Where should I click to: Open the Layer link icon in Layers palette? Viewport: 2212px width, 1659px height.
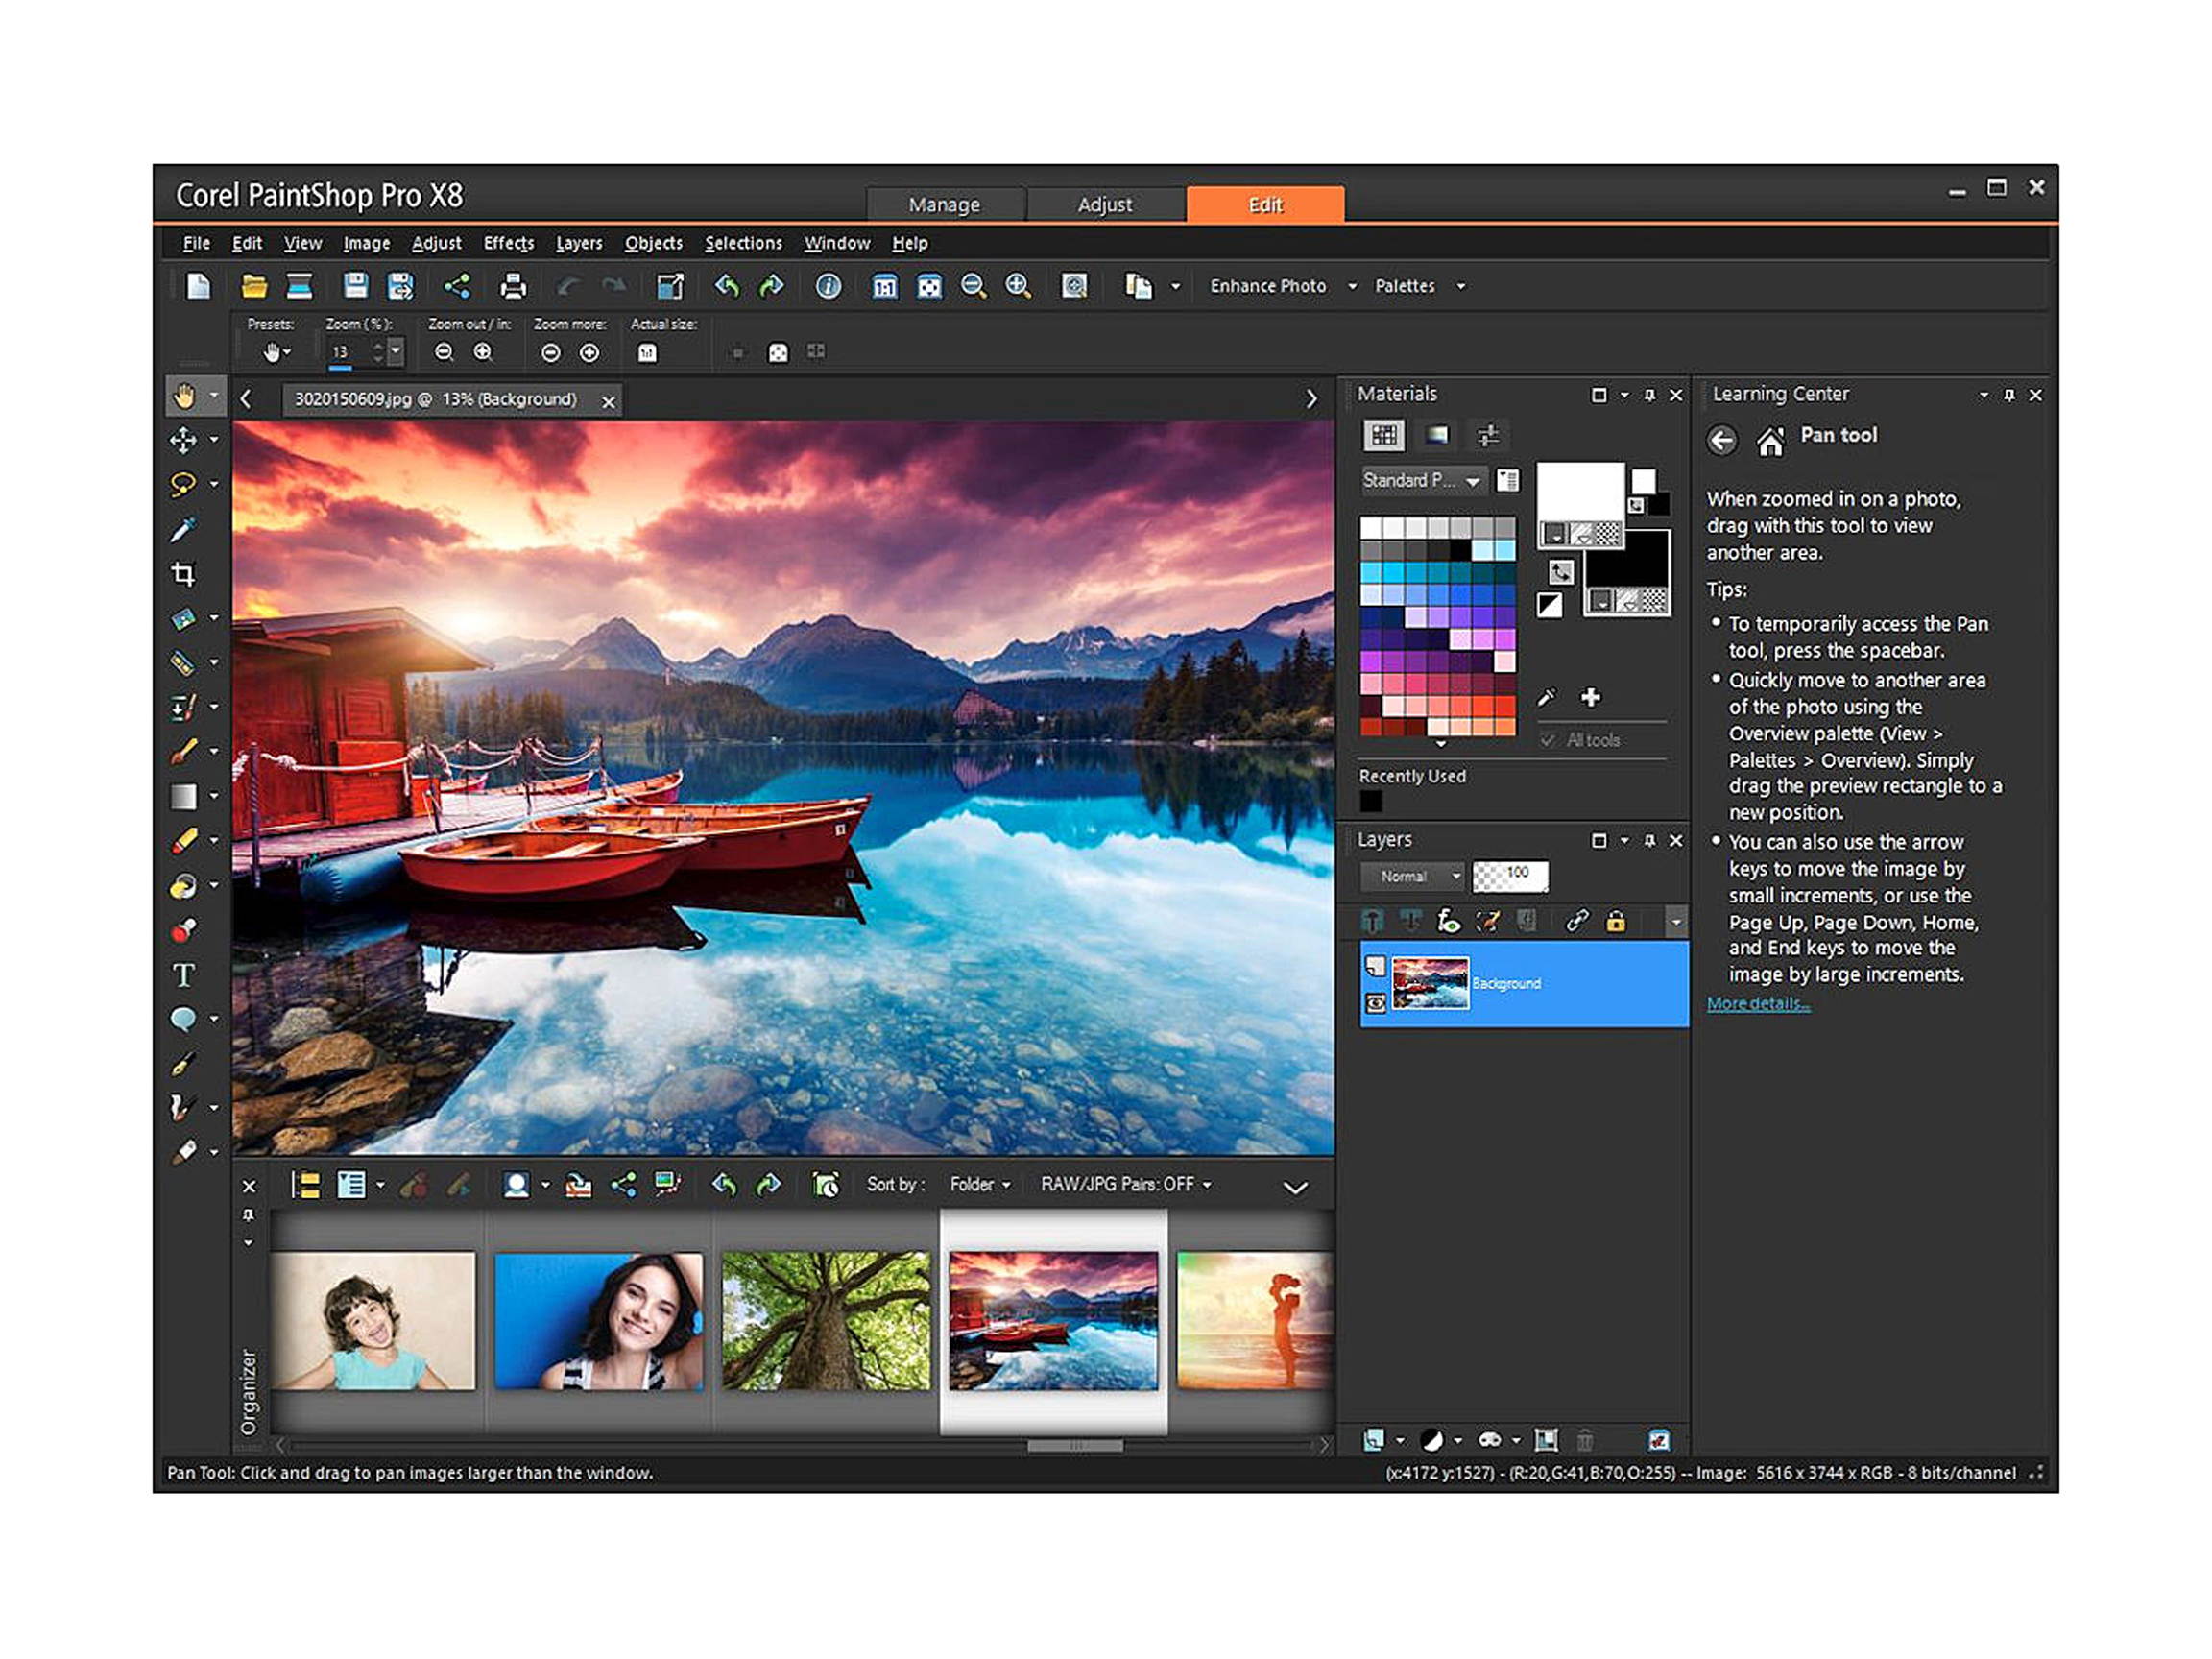(1580, 921)
